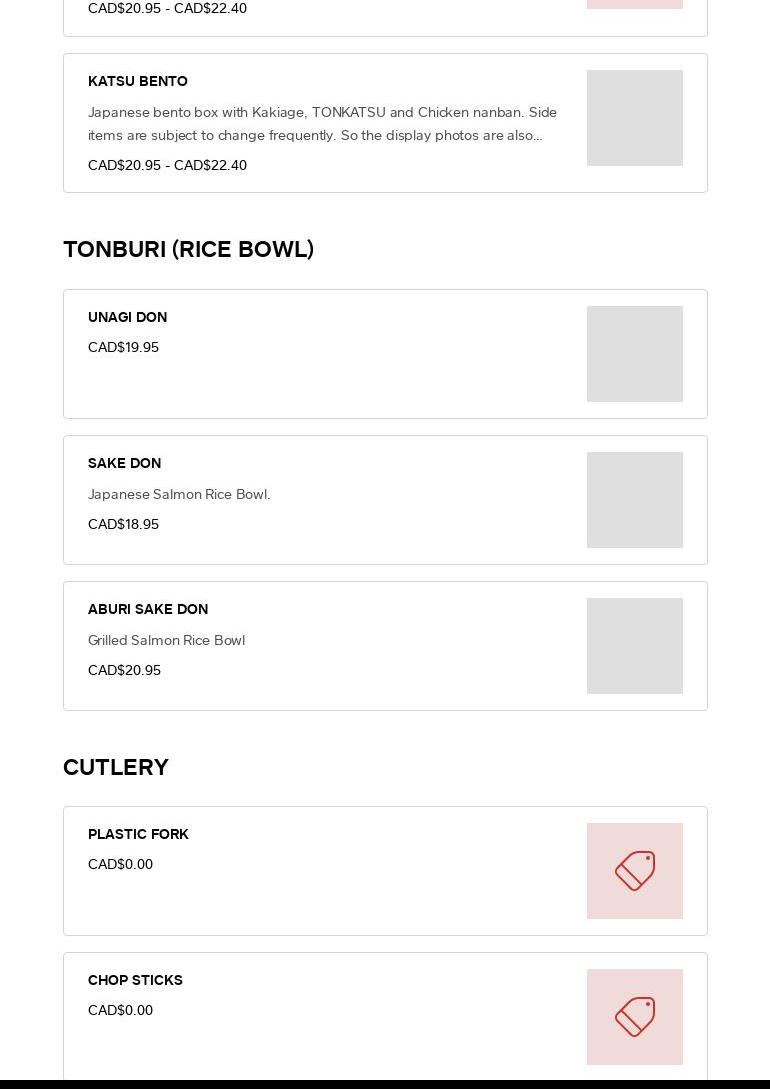This screenshot has width=770, height=1089.
Task: Open the Aburi Sake Don image thumbnail
Action: click(635, 646)
